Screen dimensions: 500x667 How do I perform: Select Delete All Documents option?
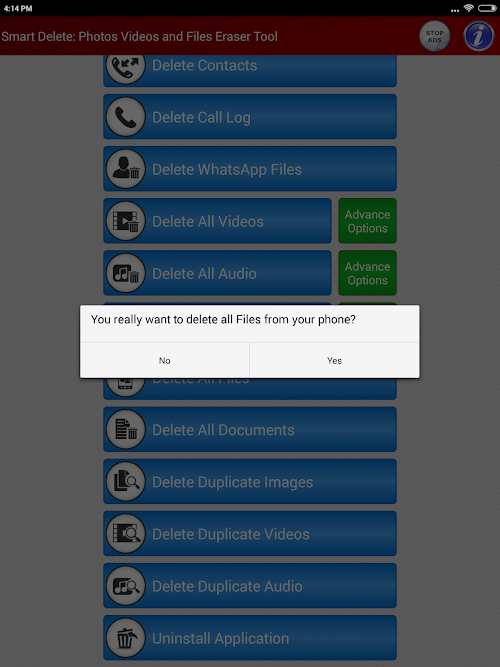250,430
